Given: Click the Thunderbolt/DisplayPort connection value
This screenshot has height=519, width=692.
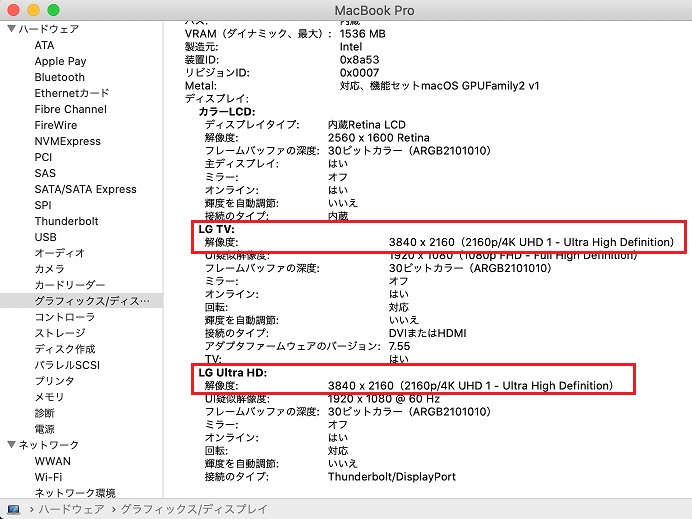Looking at the screenshot, I should coord(392,477).
